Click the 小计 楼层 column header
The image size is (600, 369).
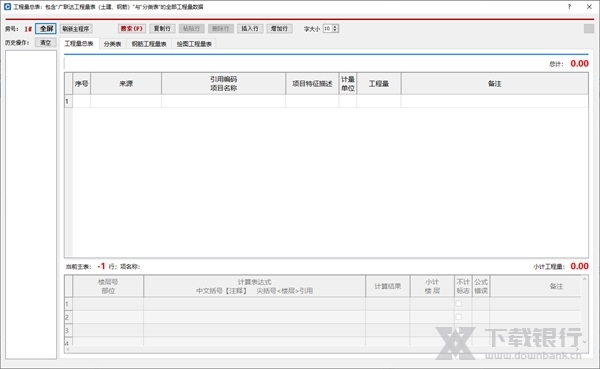tap(432, 286)
